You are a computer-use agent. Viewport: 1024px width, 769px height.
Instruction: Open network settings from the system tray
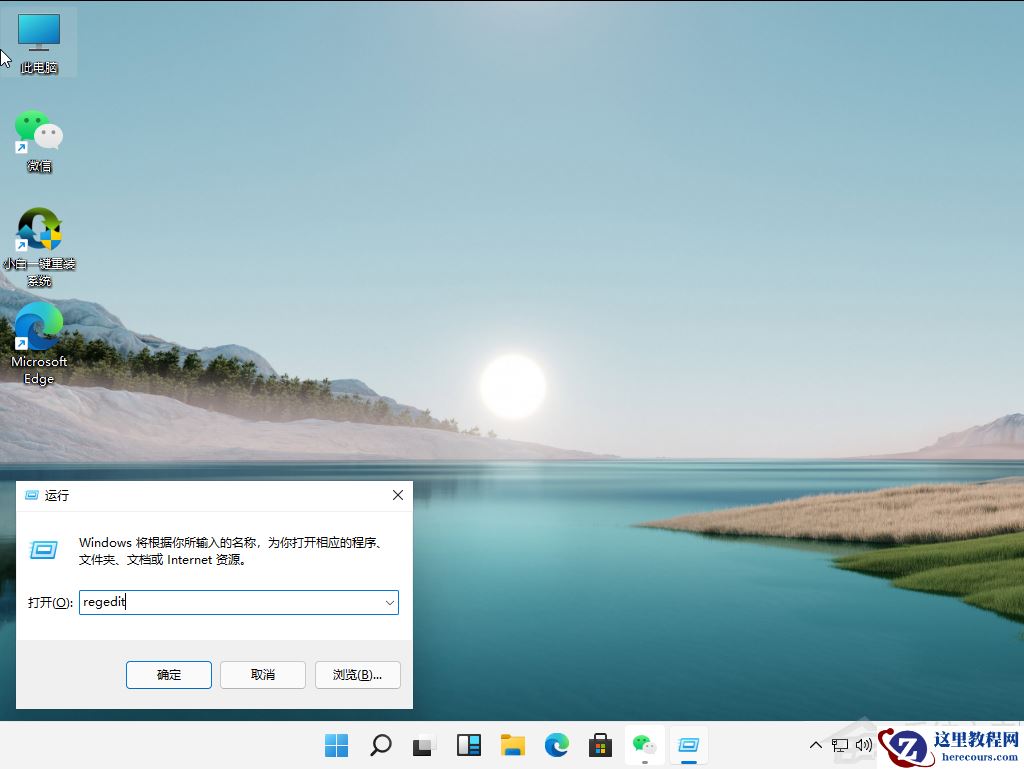[840, 745]
